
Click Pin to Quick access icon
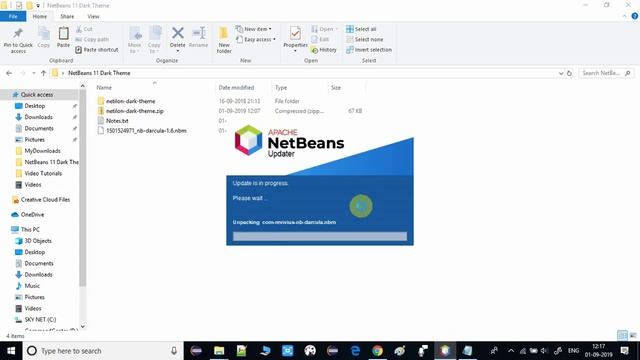point(18,33)
